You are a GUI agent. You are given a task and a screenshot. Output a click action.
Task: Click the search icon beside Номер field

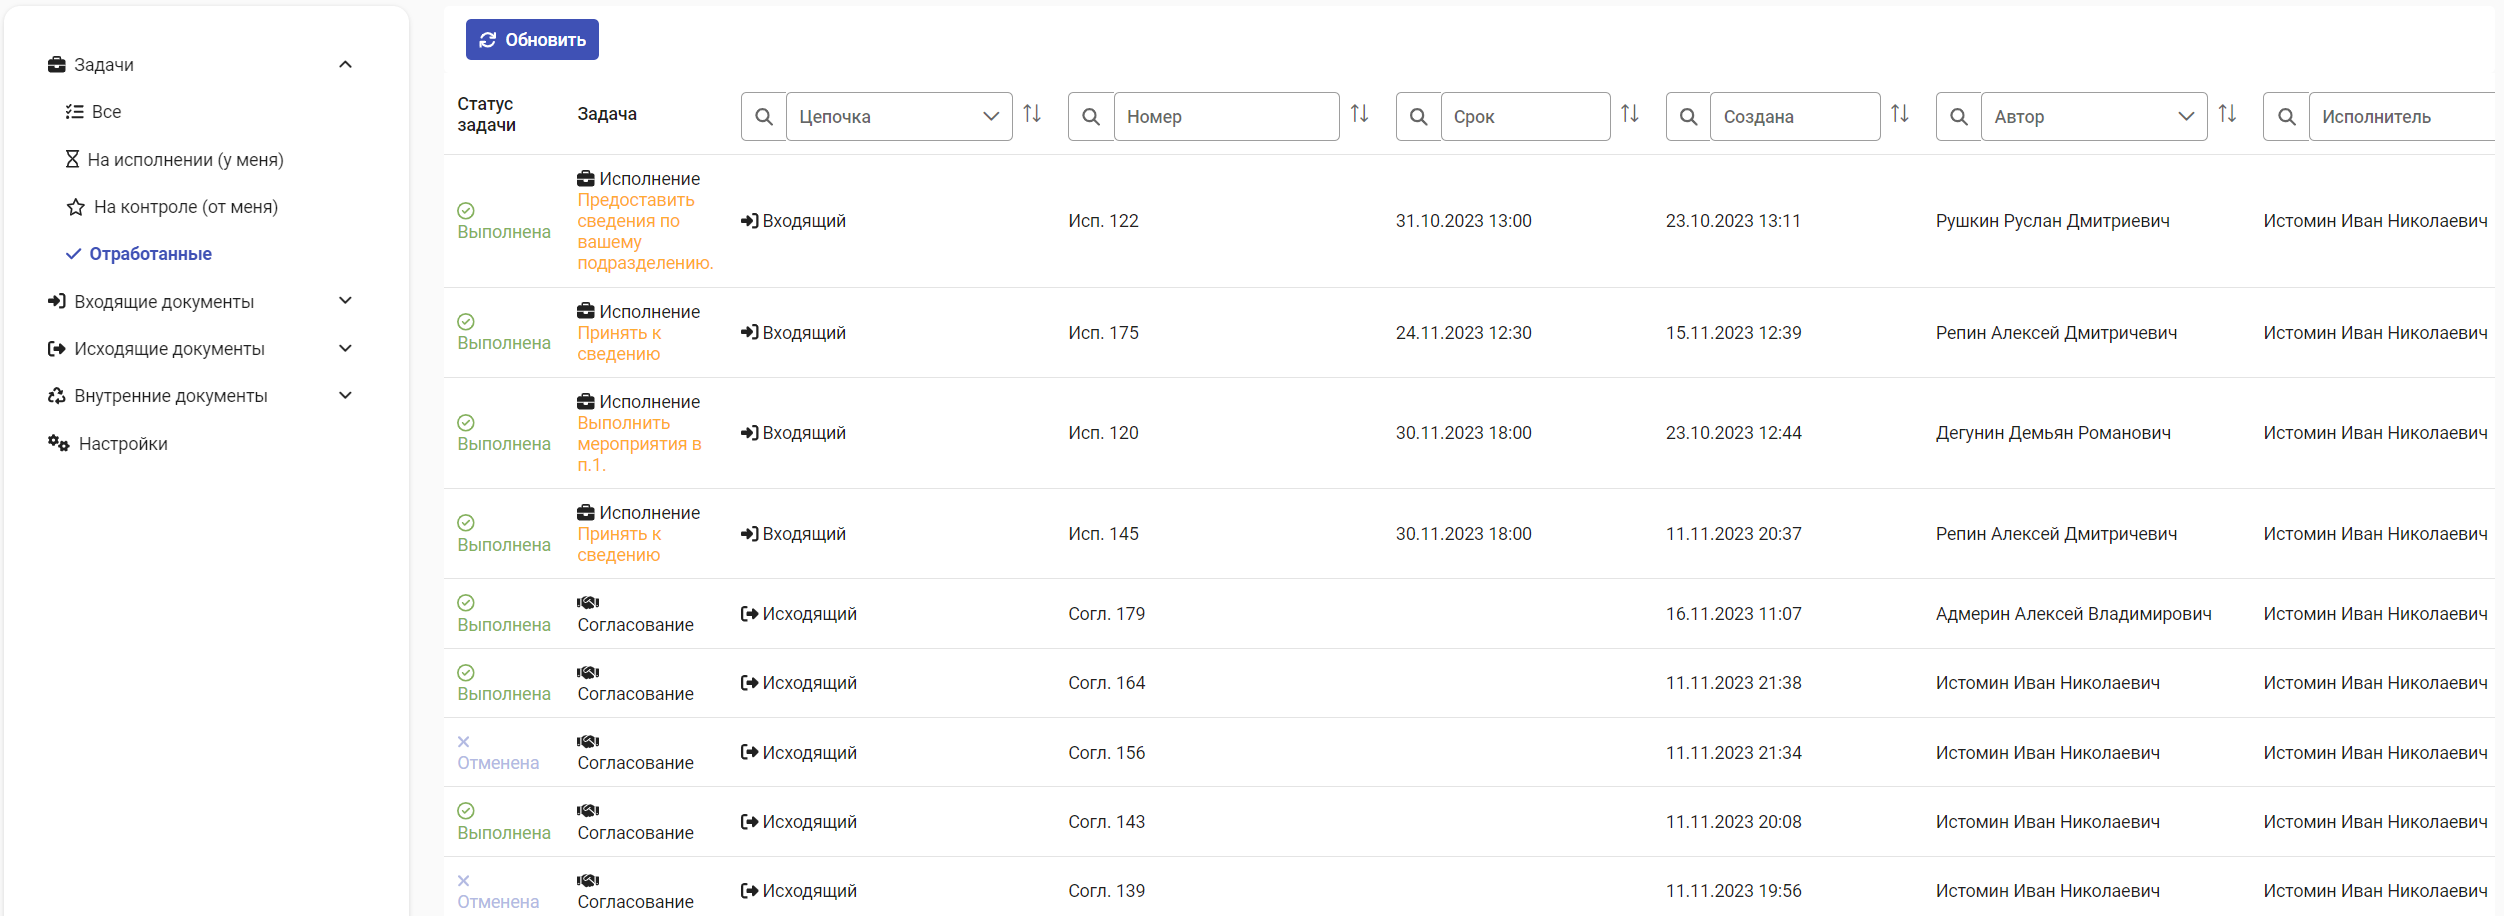tap(1091, 117)
